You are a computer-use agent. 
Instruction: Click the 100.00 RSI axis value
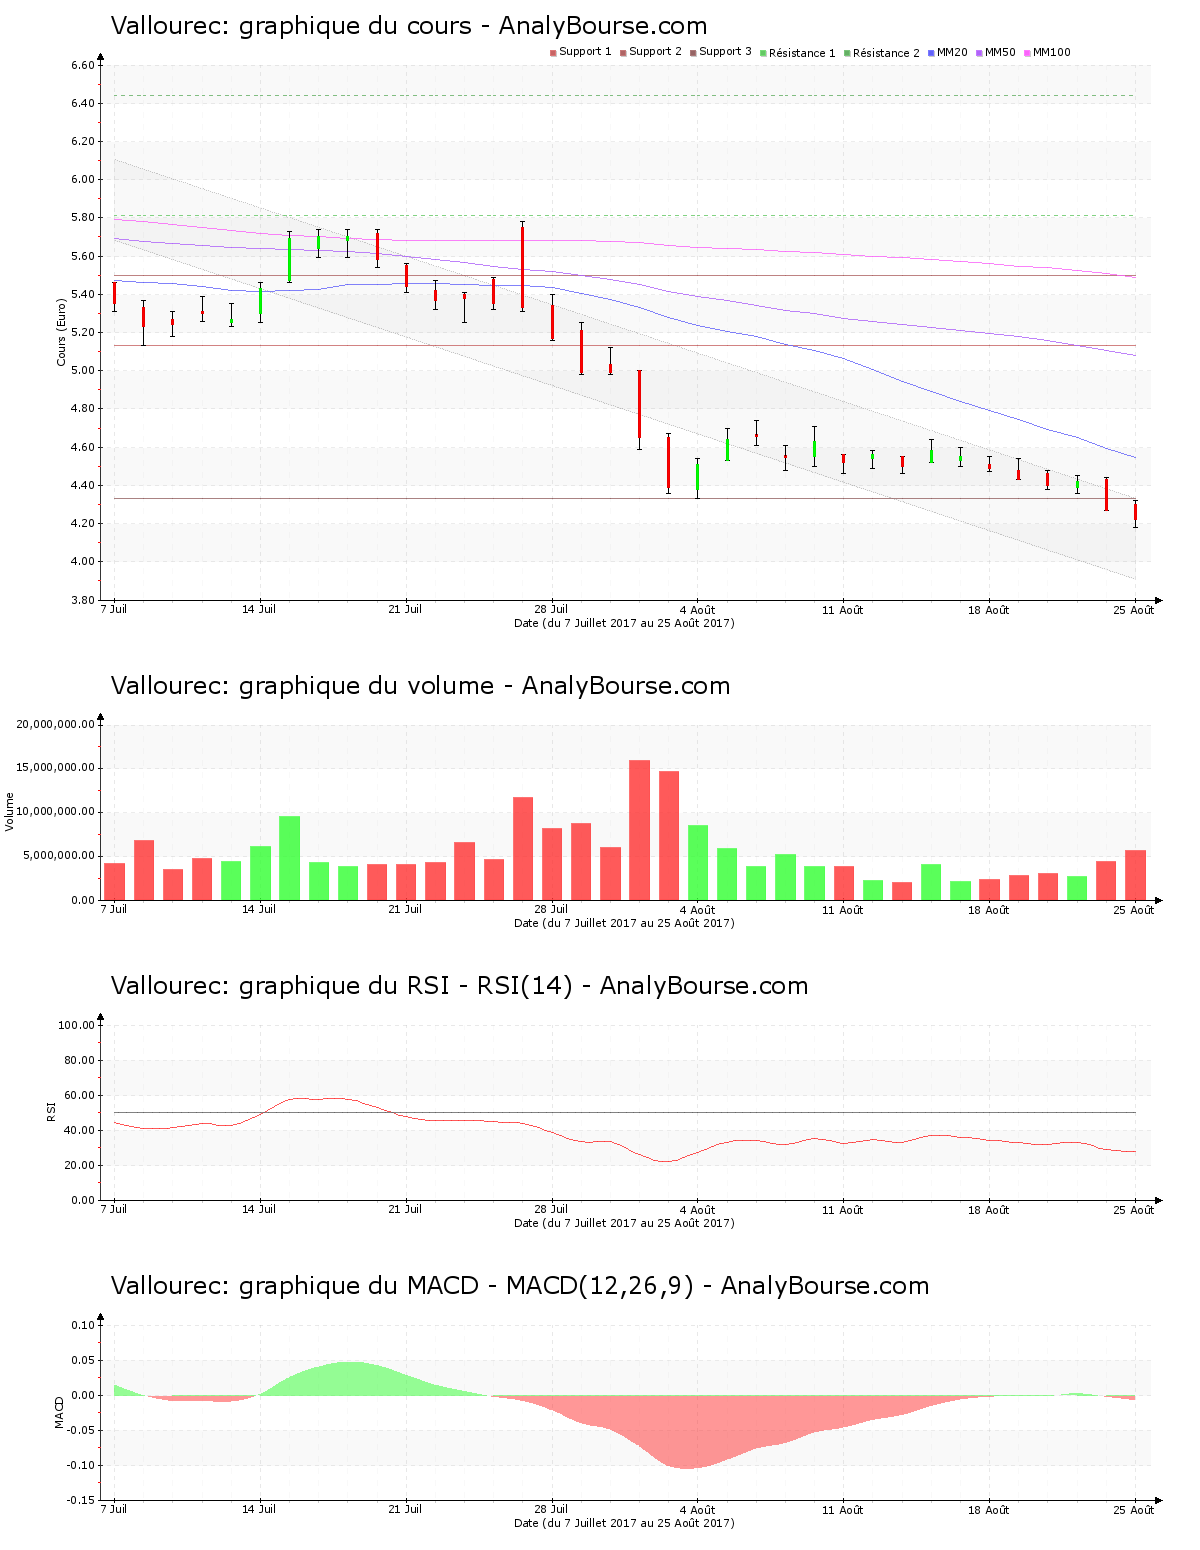[77, 1026]
